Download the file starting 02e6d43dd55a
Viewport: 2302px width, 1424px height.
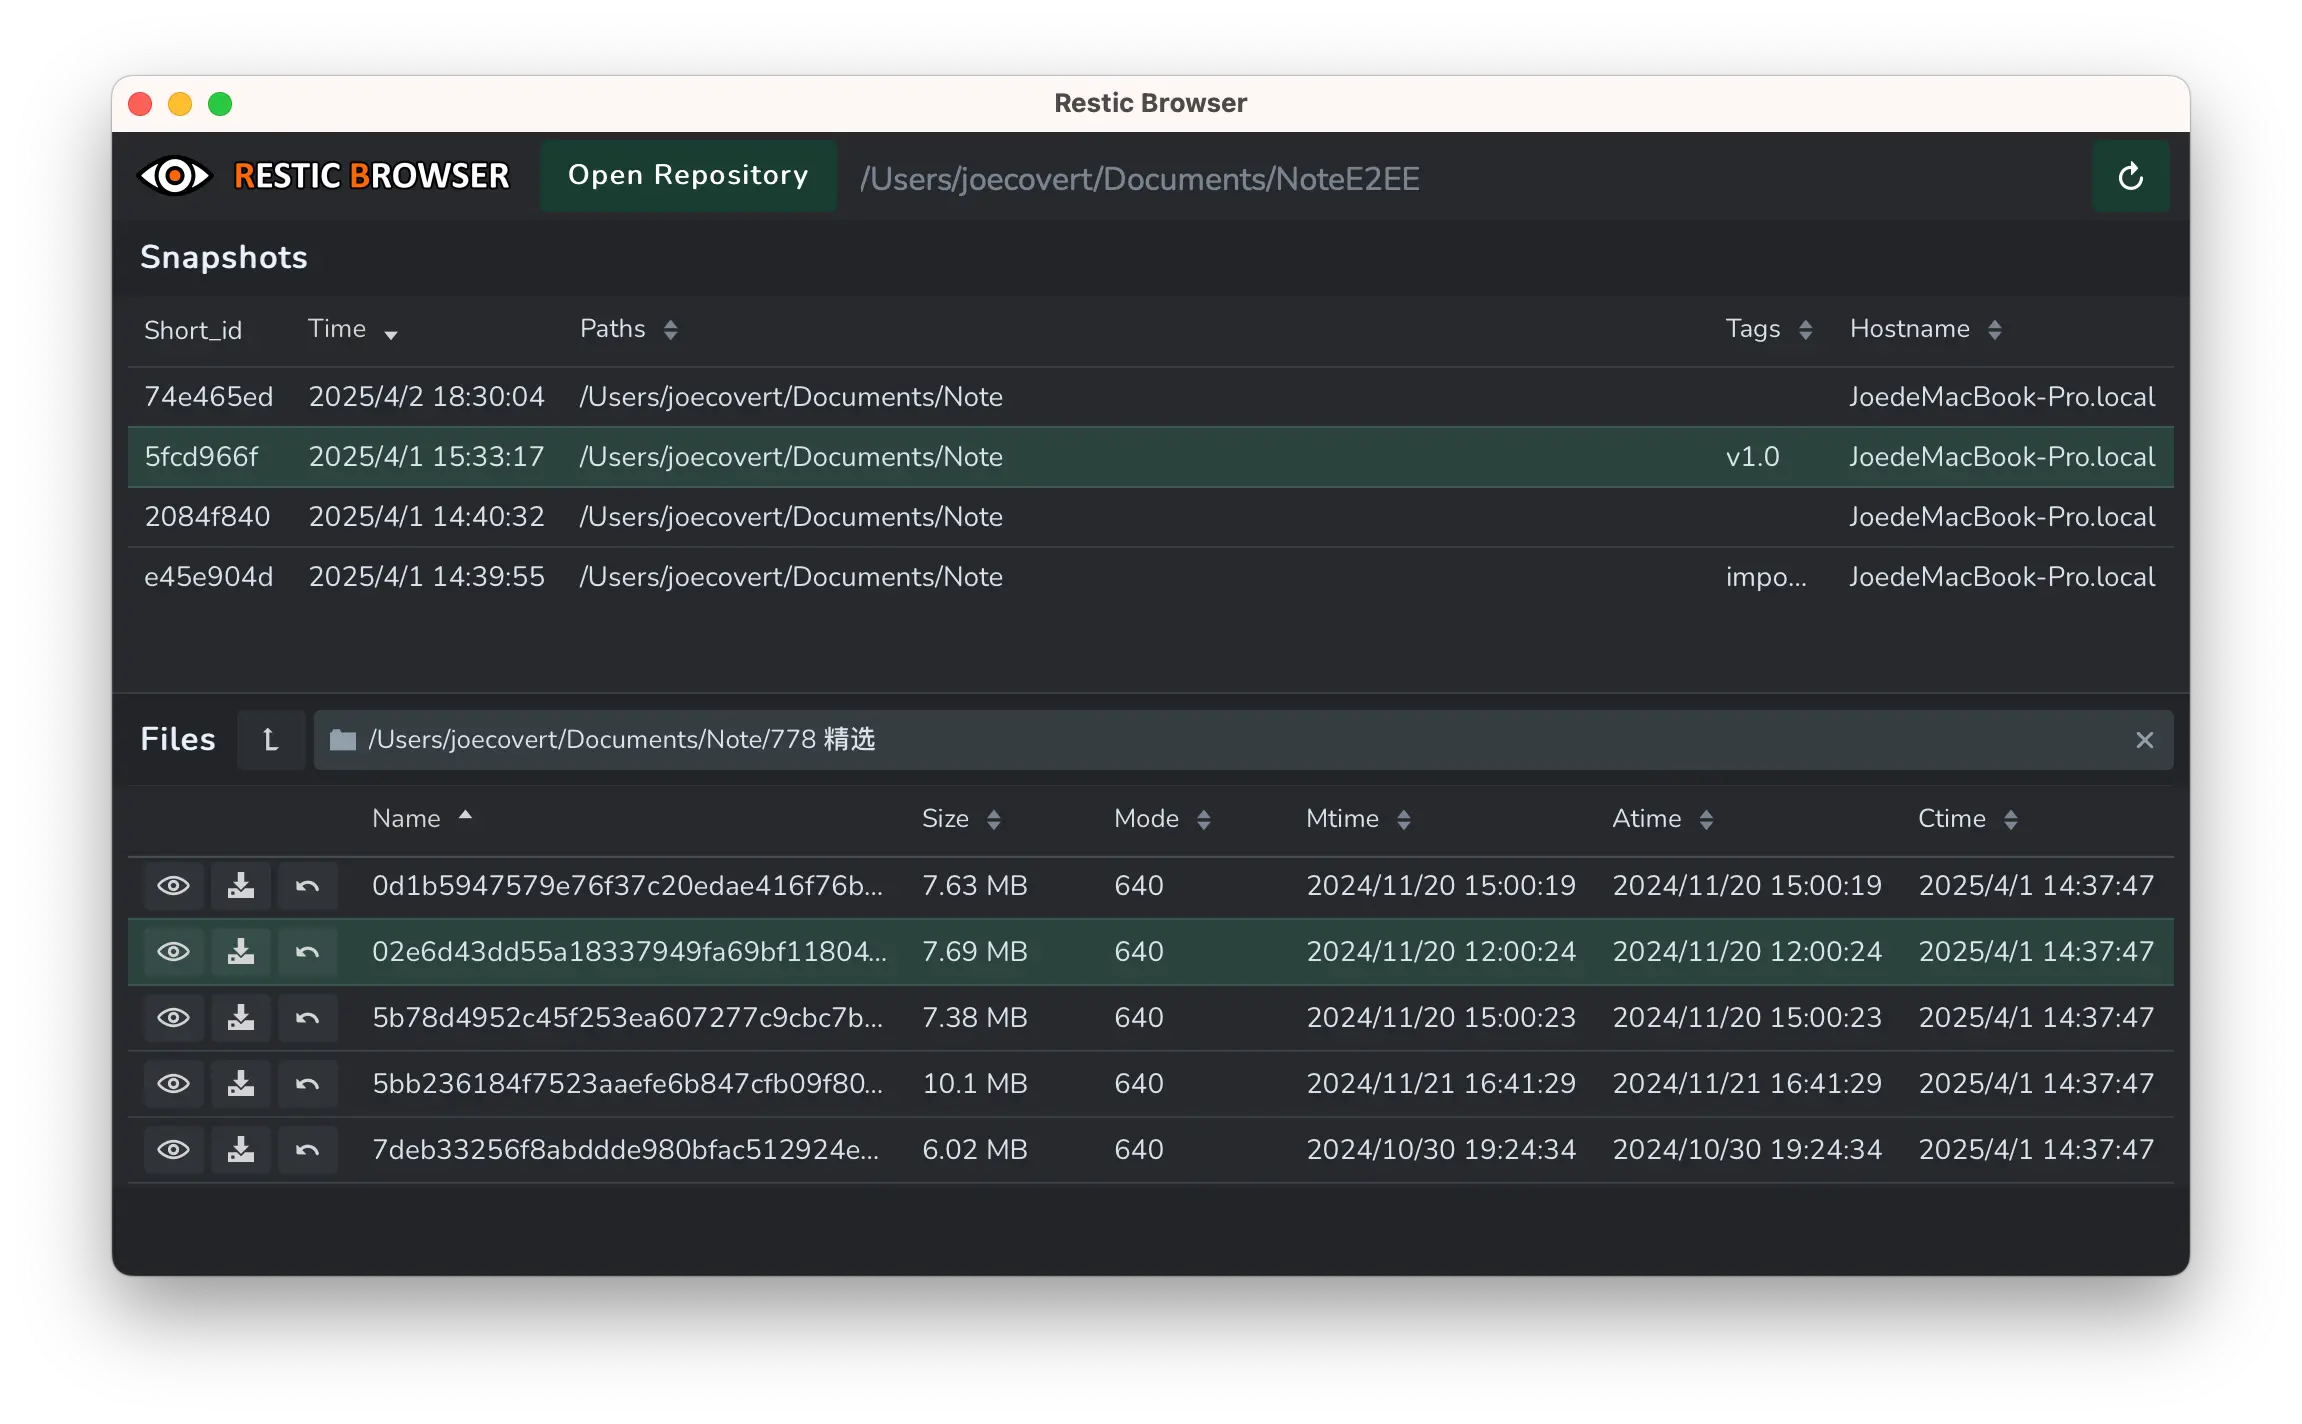click(x=241, y=952)
